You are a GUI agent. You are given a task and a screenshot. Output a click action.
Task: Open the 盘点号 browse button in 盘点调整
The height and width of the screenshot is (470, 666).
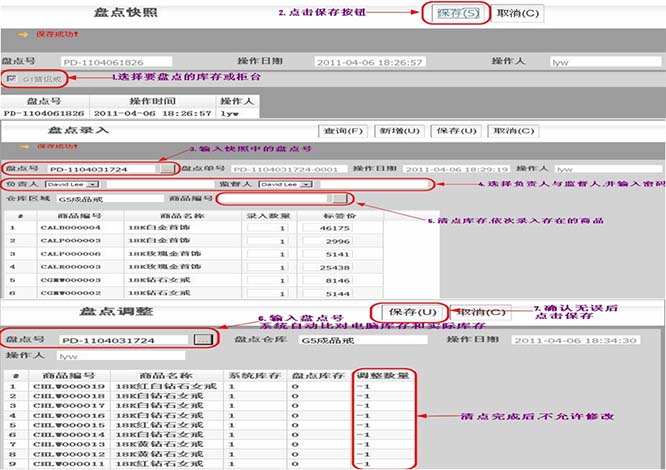click(x=202, y=340)
